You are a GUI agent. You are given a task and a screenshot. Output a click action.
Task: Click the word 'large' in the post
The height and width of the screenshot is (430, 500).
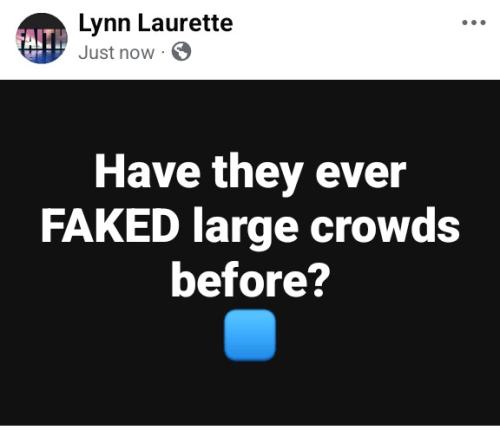point(245,228)
